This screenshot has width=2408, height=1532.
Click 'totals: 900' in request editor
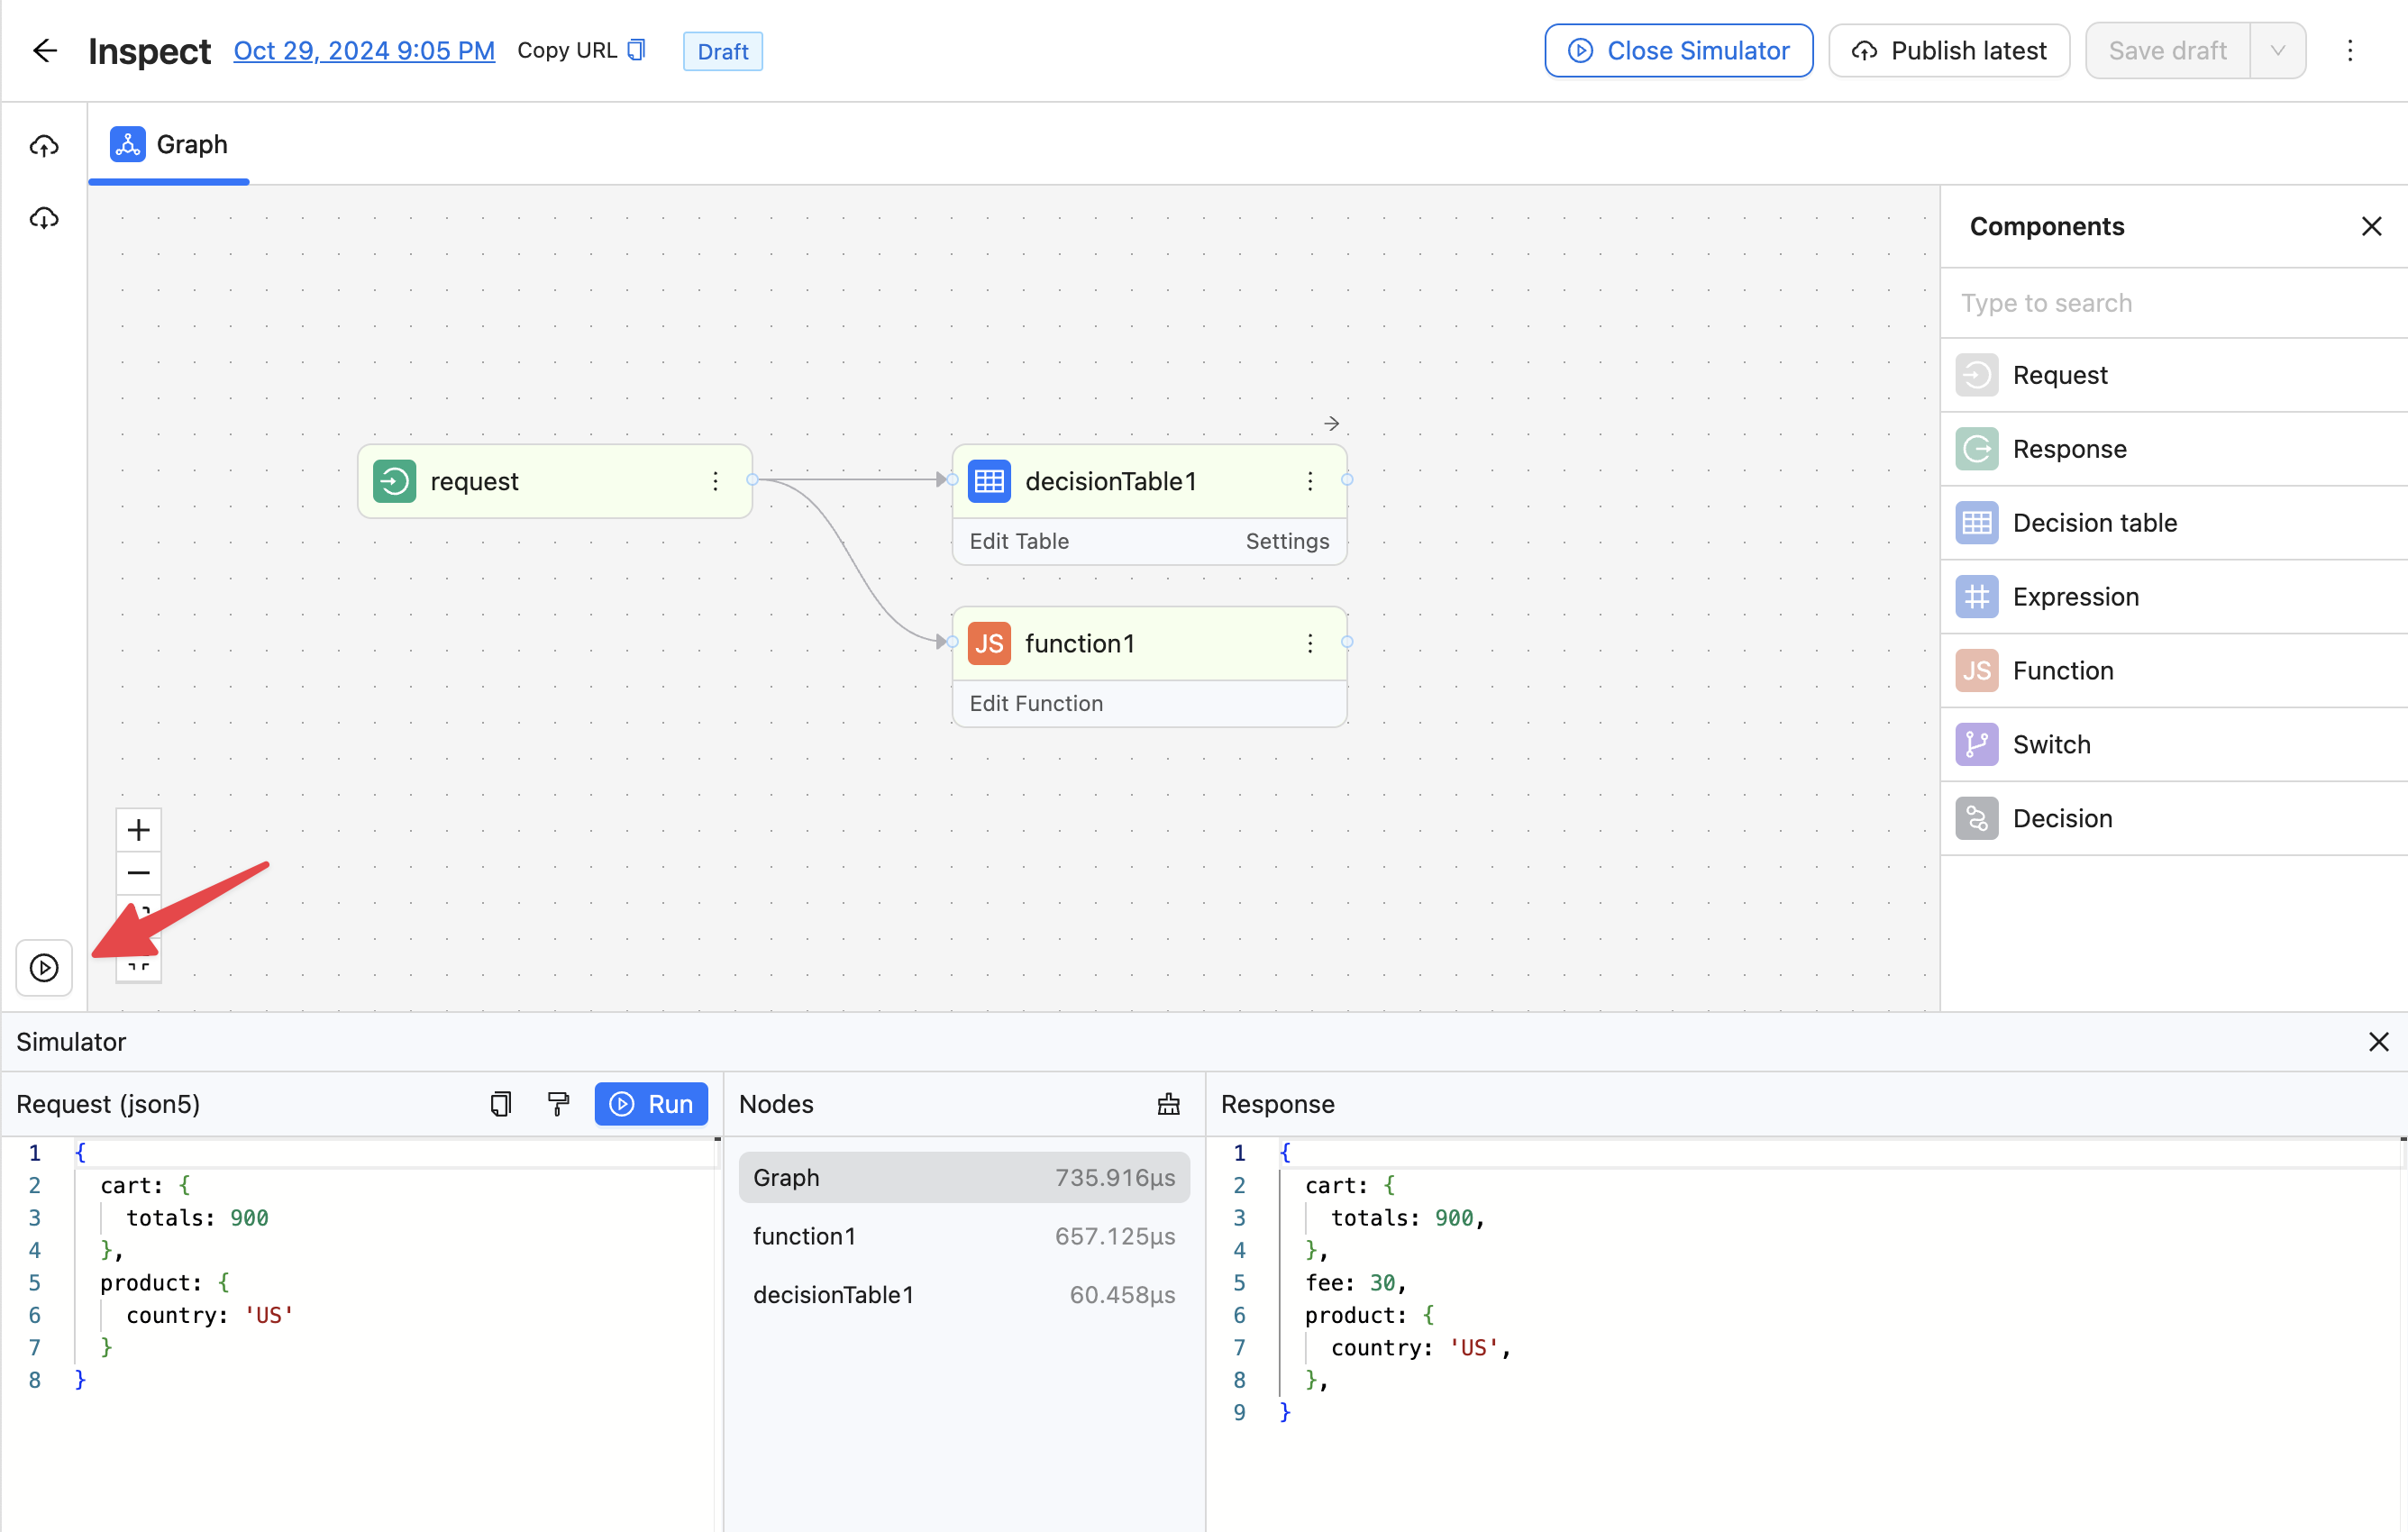tap(197, 1218)
